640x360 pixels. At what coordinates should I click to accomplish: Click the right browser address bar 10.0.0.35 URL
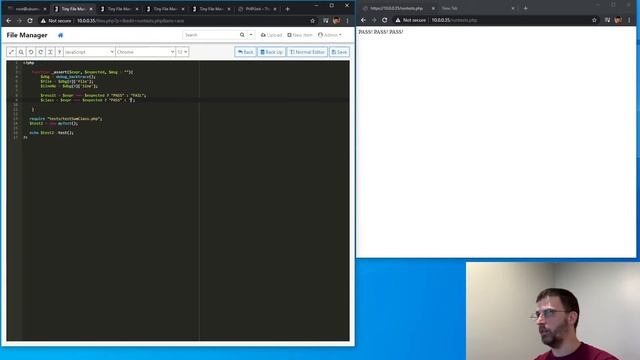454,20
